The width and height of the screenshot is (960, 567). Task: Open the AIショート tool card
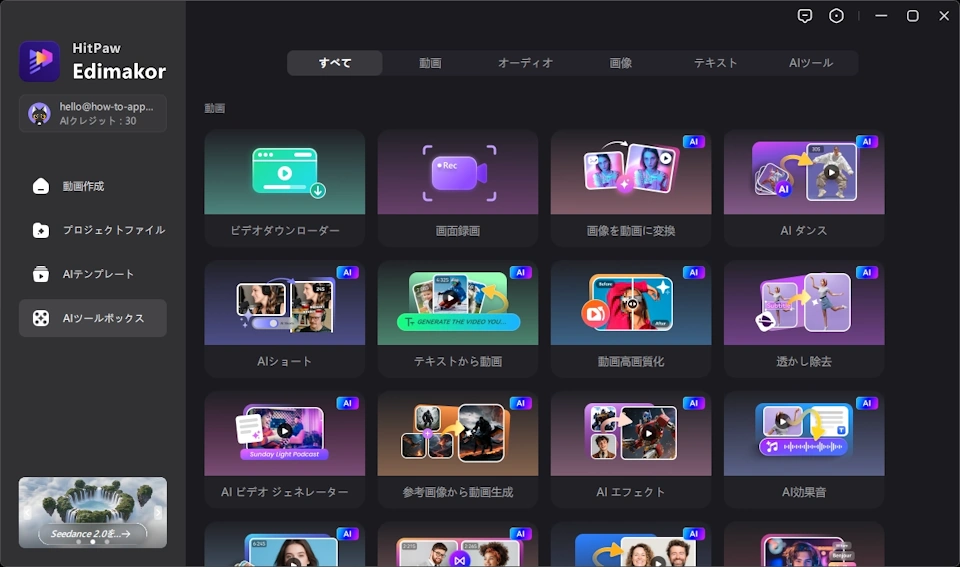(x=285, y=318)
